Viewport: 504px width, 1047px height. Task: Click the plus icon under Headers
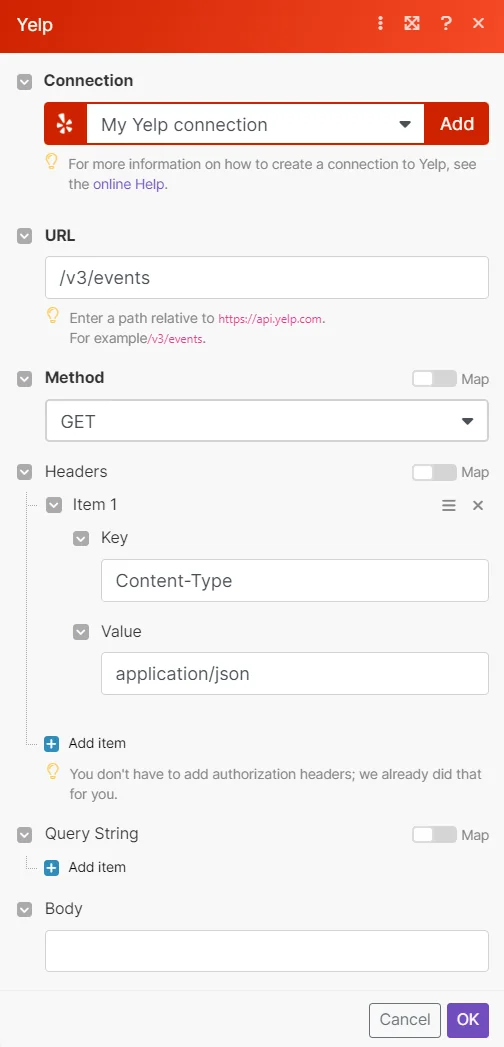point(51,743)
